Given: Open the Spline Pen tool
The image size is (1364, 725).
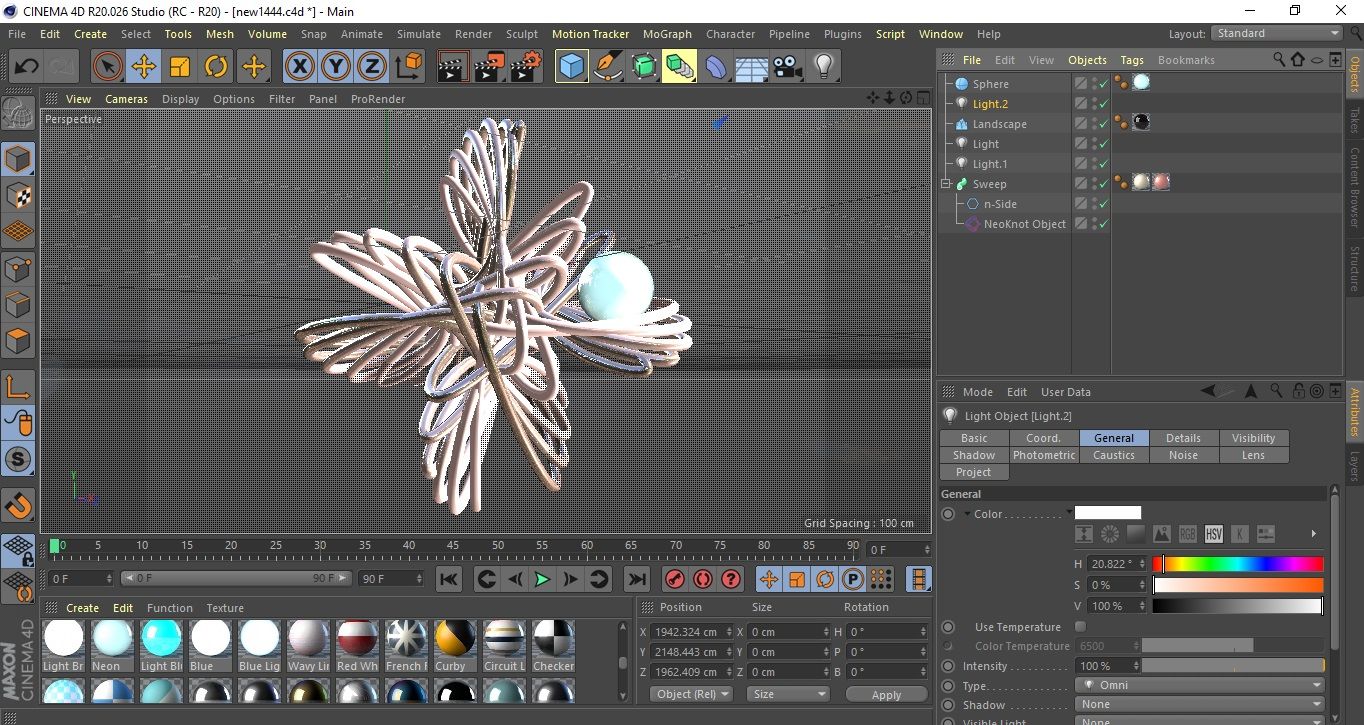Looking at the screenshot, I should tap(607, 67).
